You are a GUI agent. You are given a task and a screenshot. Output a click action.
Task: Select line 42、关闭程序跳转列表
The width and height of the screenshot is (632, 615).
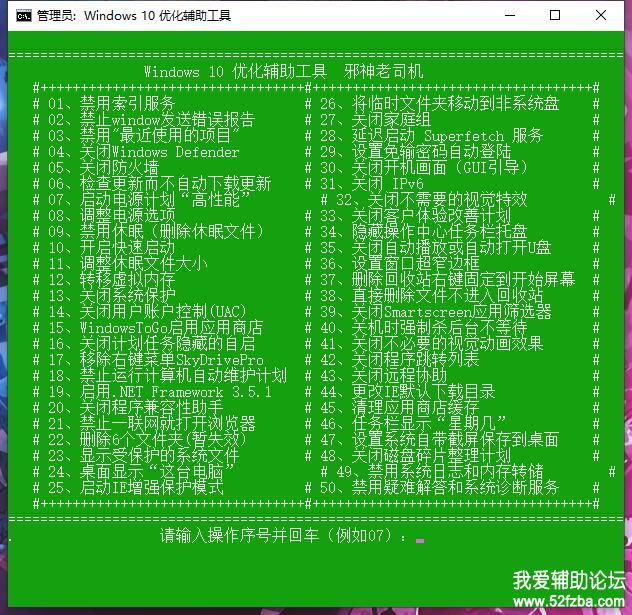pos(399,359)
